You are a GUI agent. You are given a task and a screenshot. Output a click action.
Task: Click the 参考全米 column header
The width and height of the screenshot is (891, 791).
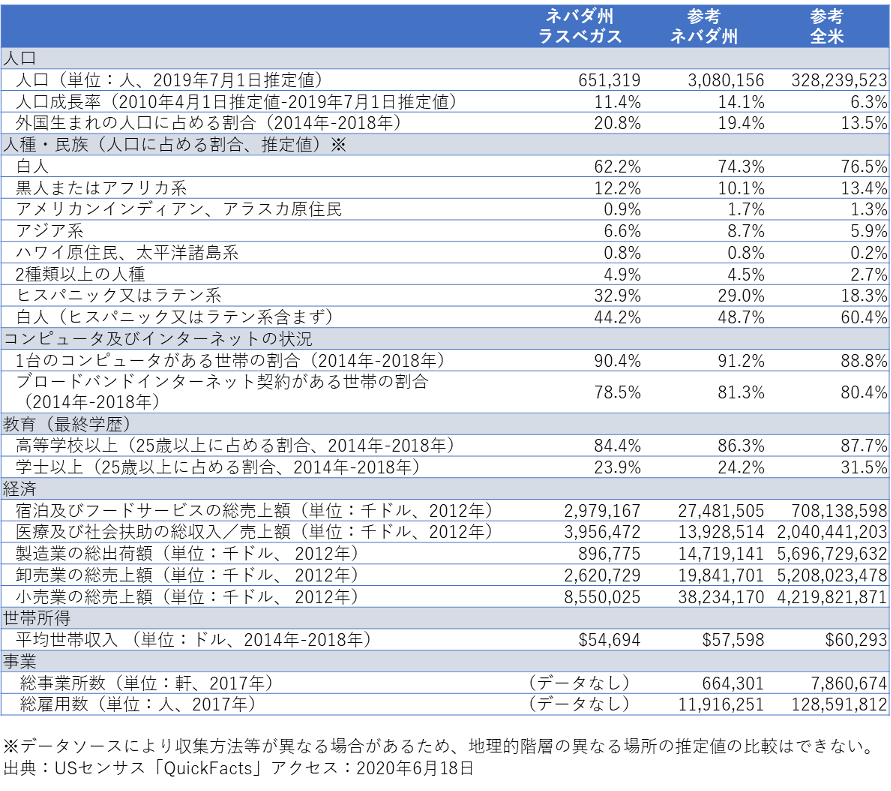tap(827, 26)
